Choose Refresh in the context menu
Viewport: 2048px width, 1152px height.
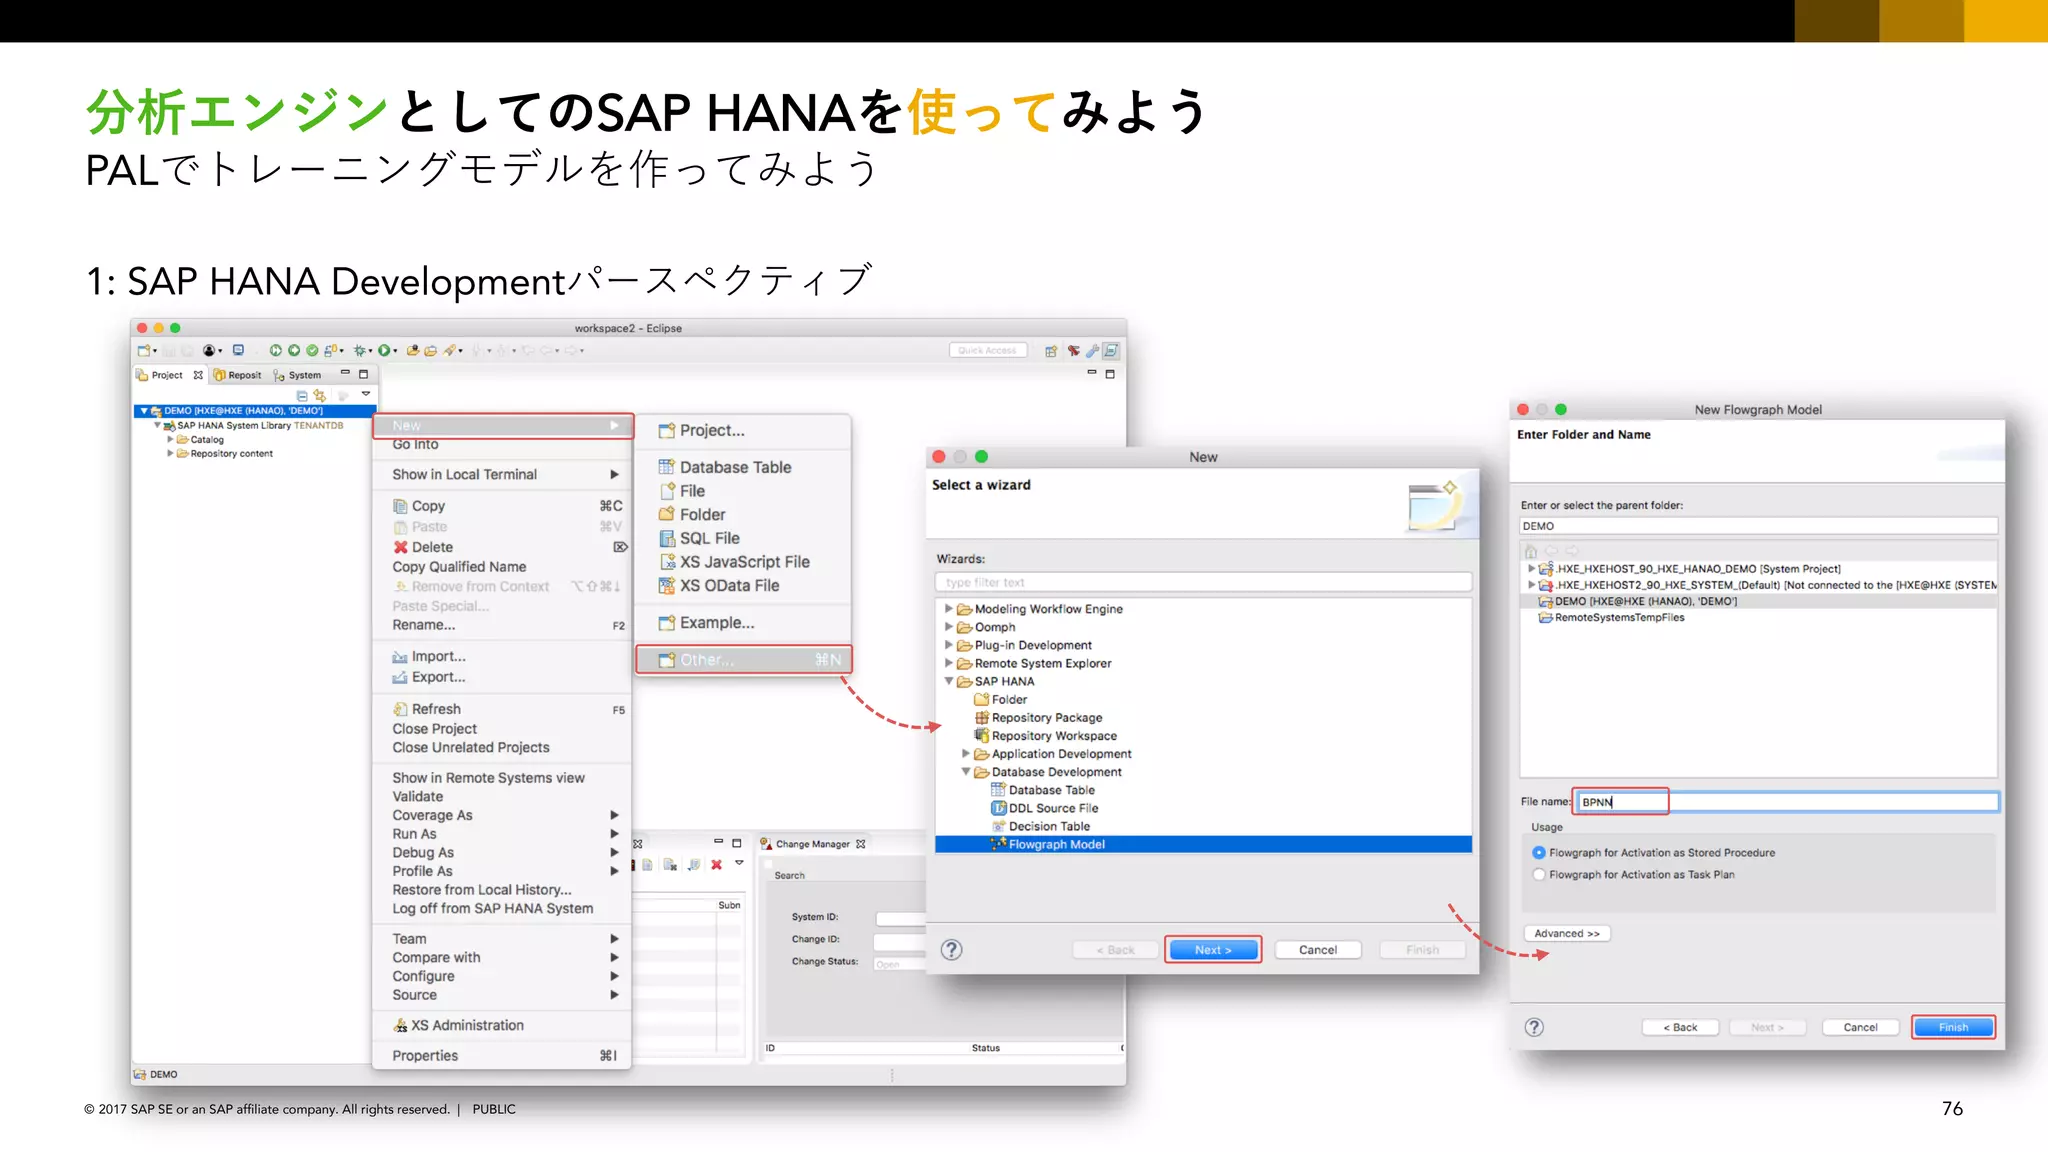(x=503, y=709)
